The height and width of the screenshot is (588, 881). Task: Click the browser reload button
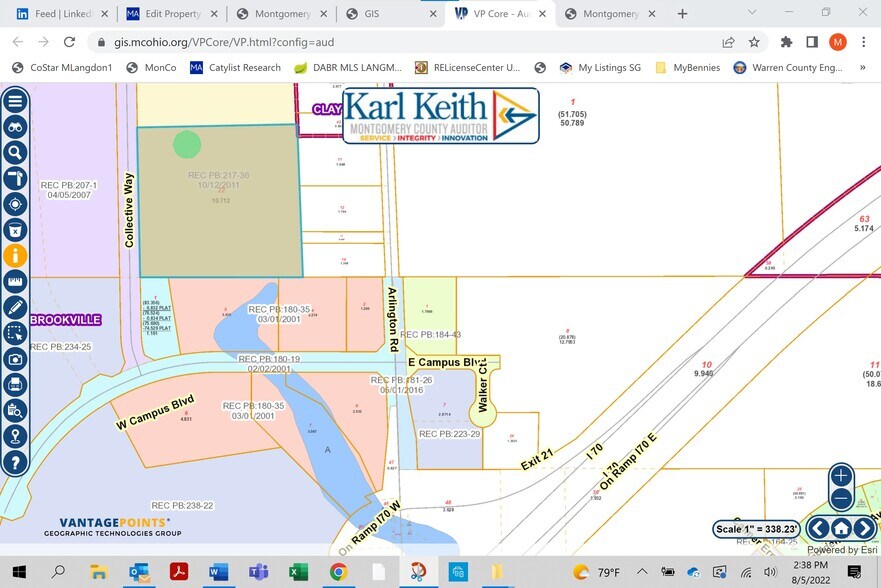click(x=69, y=42)
